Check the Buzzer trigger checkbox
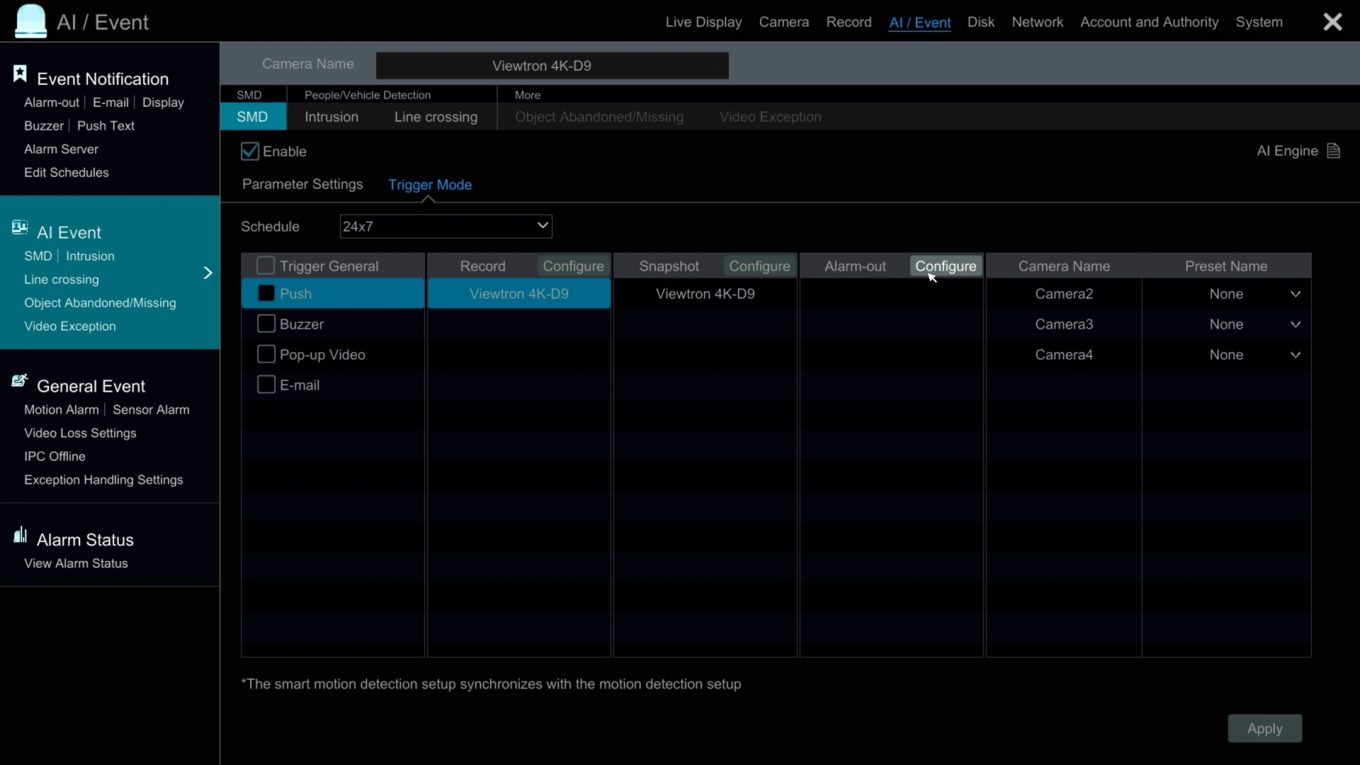Screen dimensions: 1360x765 266,324
